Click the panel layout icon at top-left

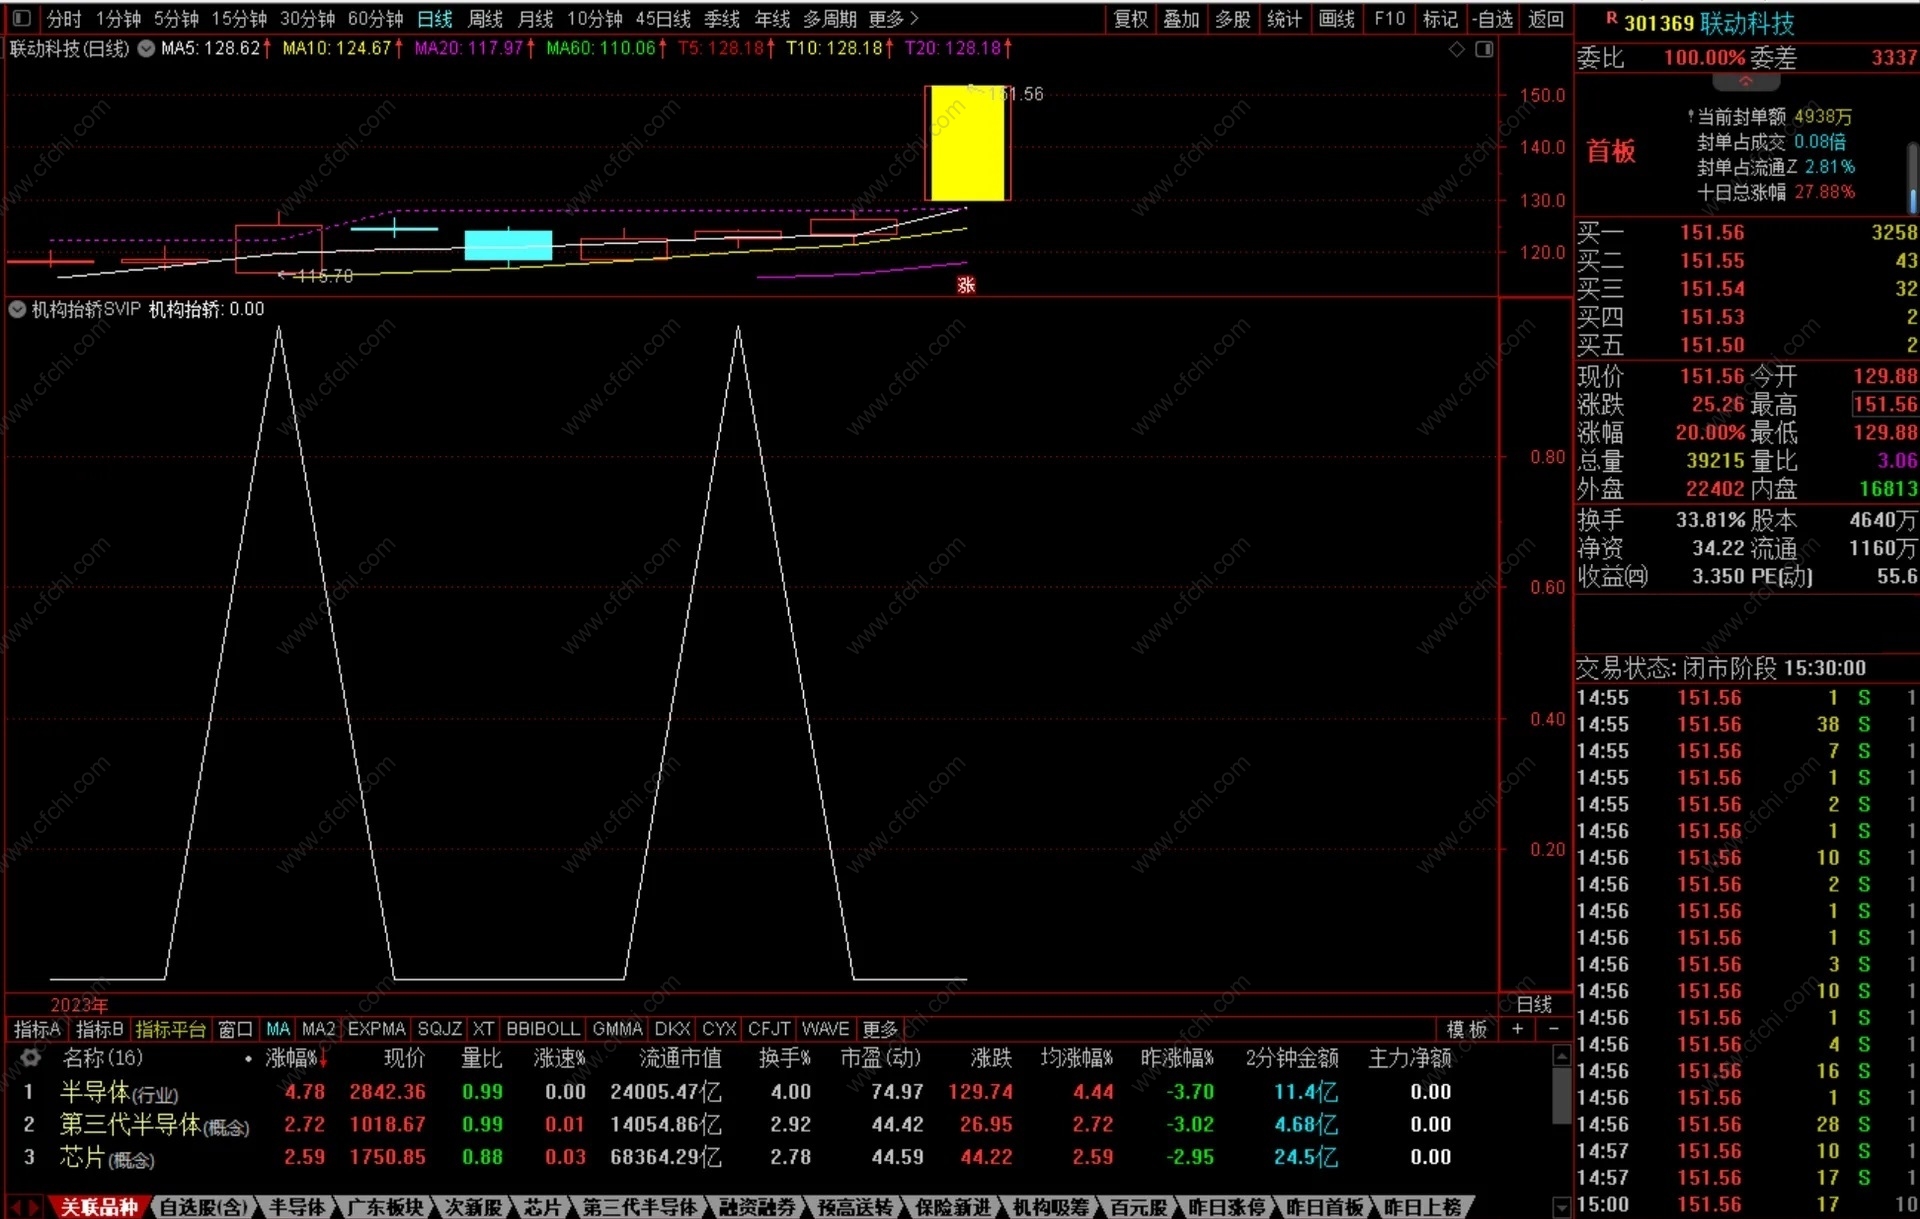point(22,18)
